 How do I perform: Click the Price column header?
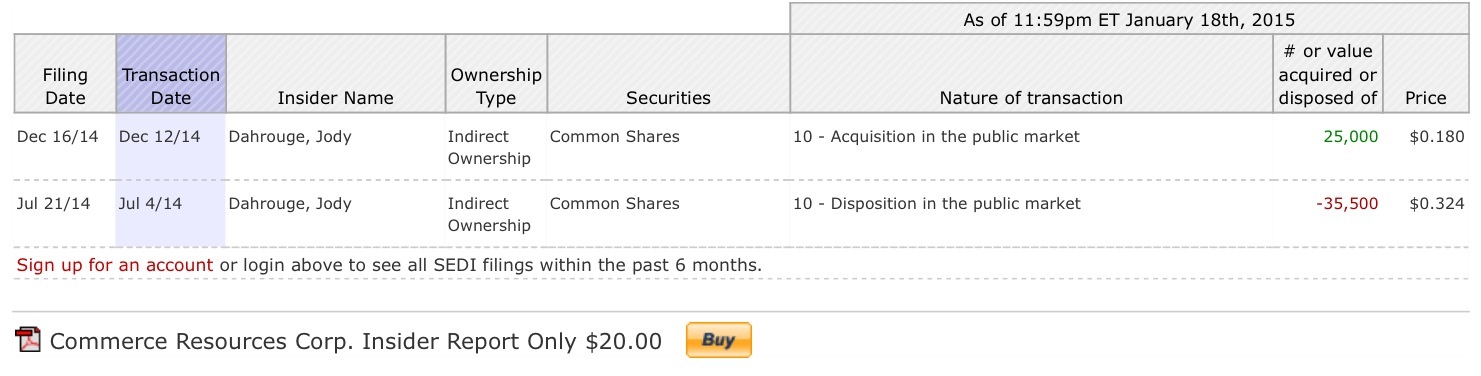(1426, 98)
